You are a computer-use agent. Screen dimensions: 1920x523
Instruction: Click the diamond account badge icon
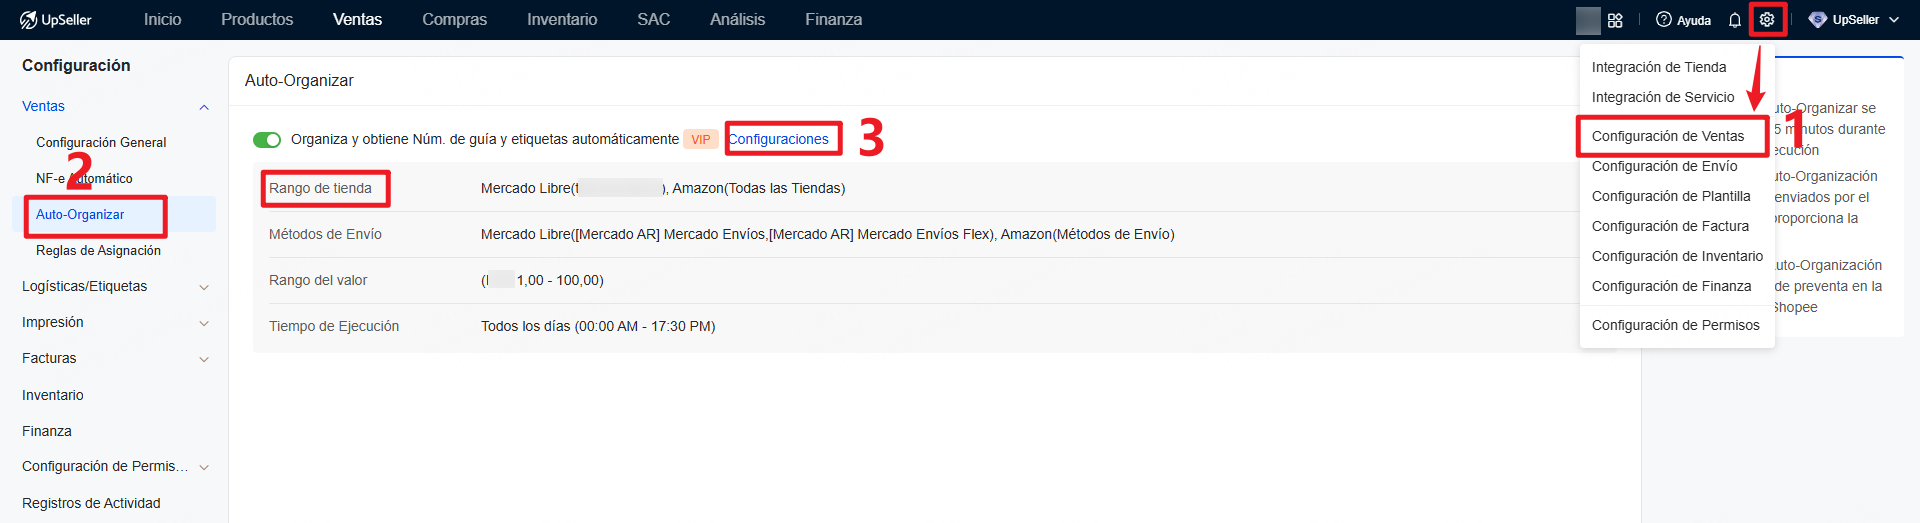pos(1818,20)
